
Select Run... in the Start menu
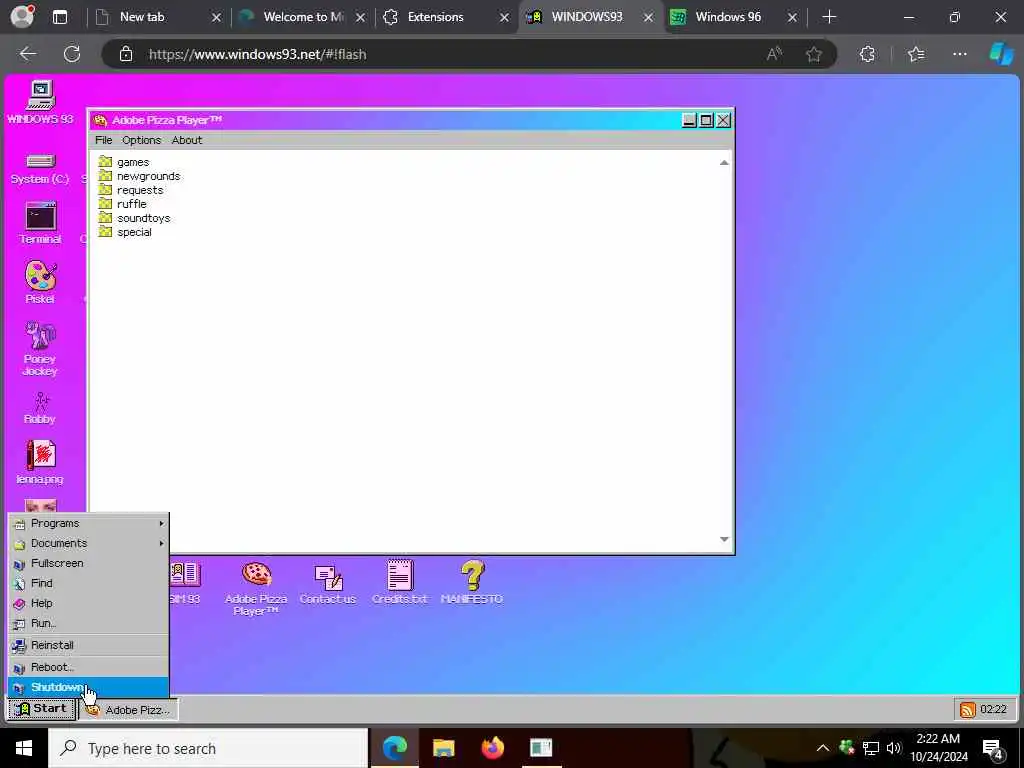tap(88, 623)
